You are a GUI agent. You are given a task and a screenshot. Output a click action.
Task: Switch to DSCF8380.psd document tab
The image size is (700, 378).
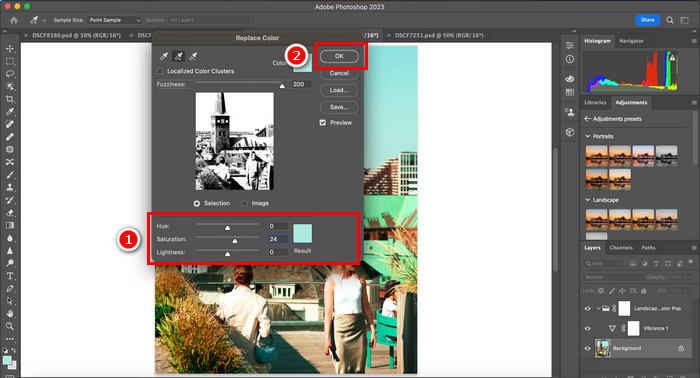pyautogui.click(x=76, y=35)
